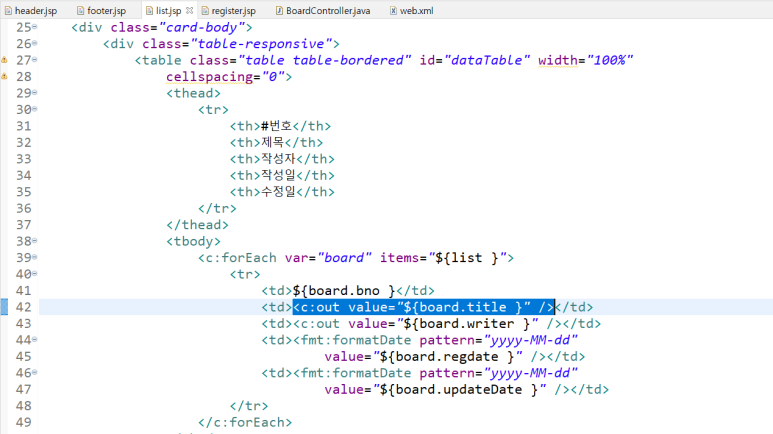This screenshot has height=434, width=773.
Task: Click the selected c:out board.title code
Action: 424,307
